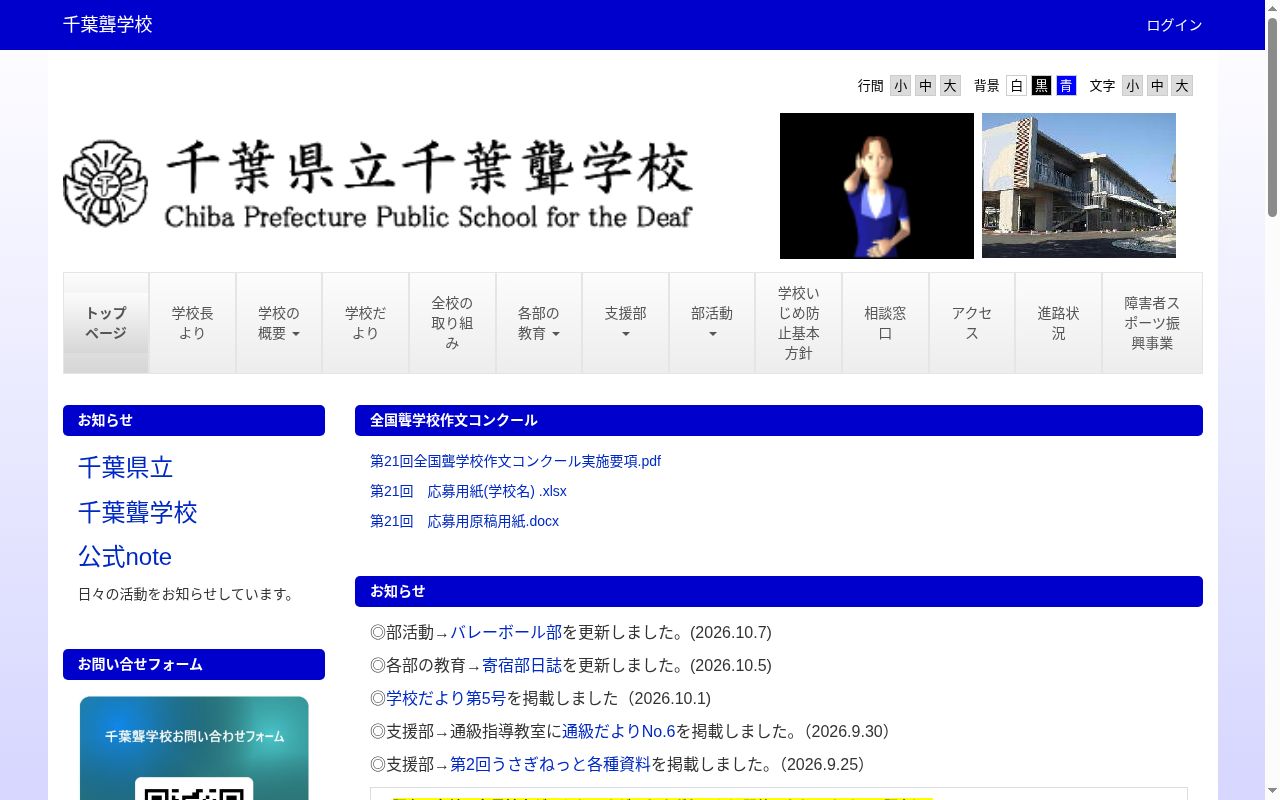Open 第21回全国聾学校作文コンクール実施要項.pdf
Screen dimensions: 1280x800
515,461
